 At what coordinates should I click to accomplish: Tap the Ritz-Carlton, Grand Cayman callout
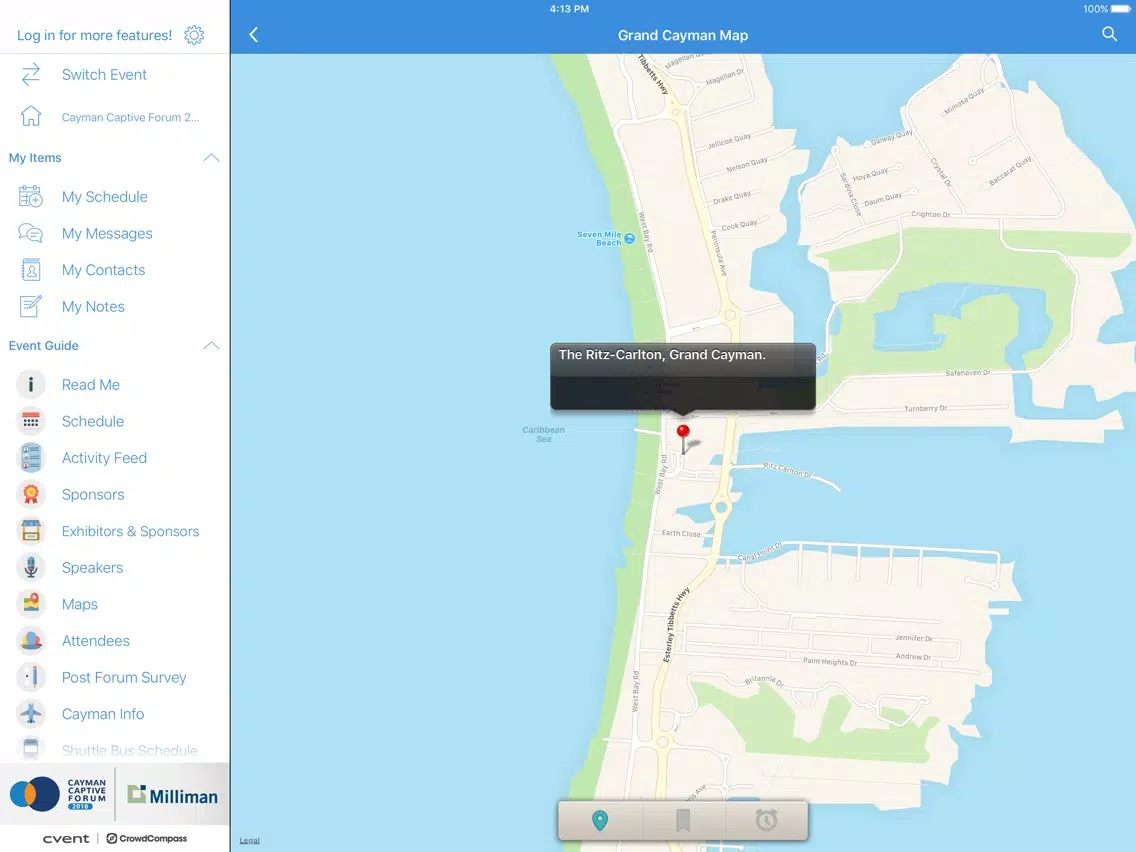pyautogui.click(x=682, y=376)
